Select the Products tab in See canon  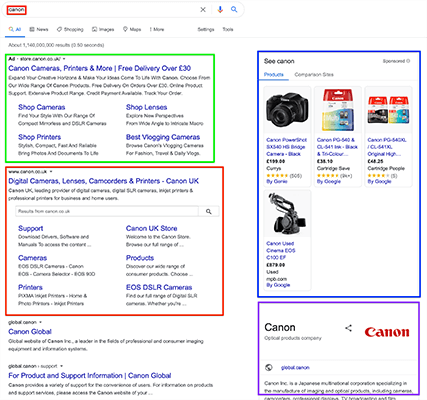(273, 75)
